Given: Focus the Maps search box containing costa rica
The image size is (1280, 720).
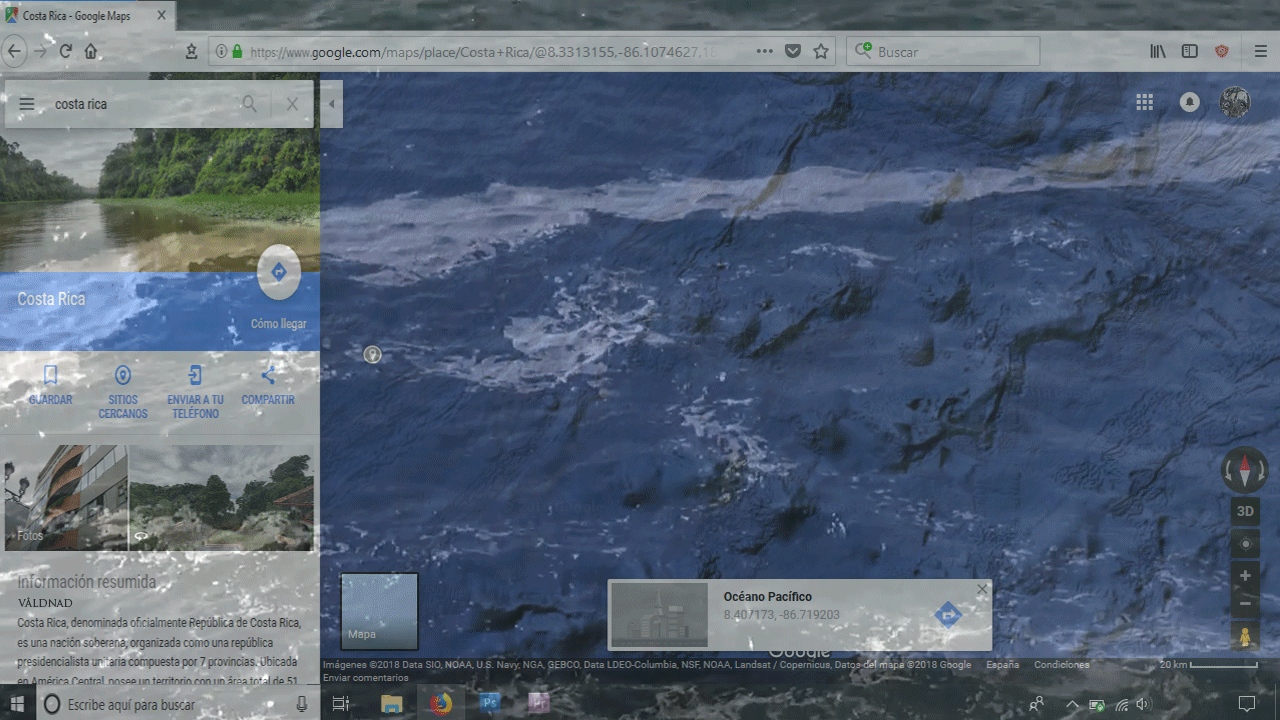Looking at the screenshot, I should [140, 104].
